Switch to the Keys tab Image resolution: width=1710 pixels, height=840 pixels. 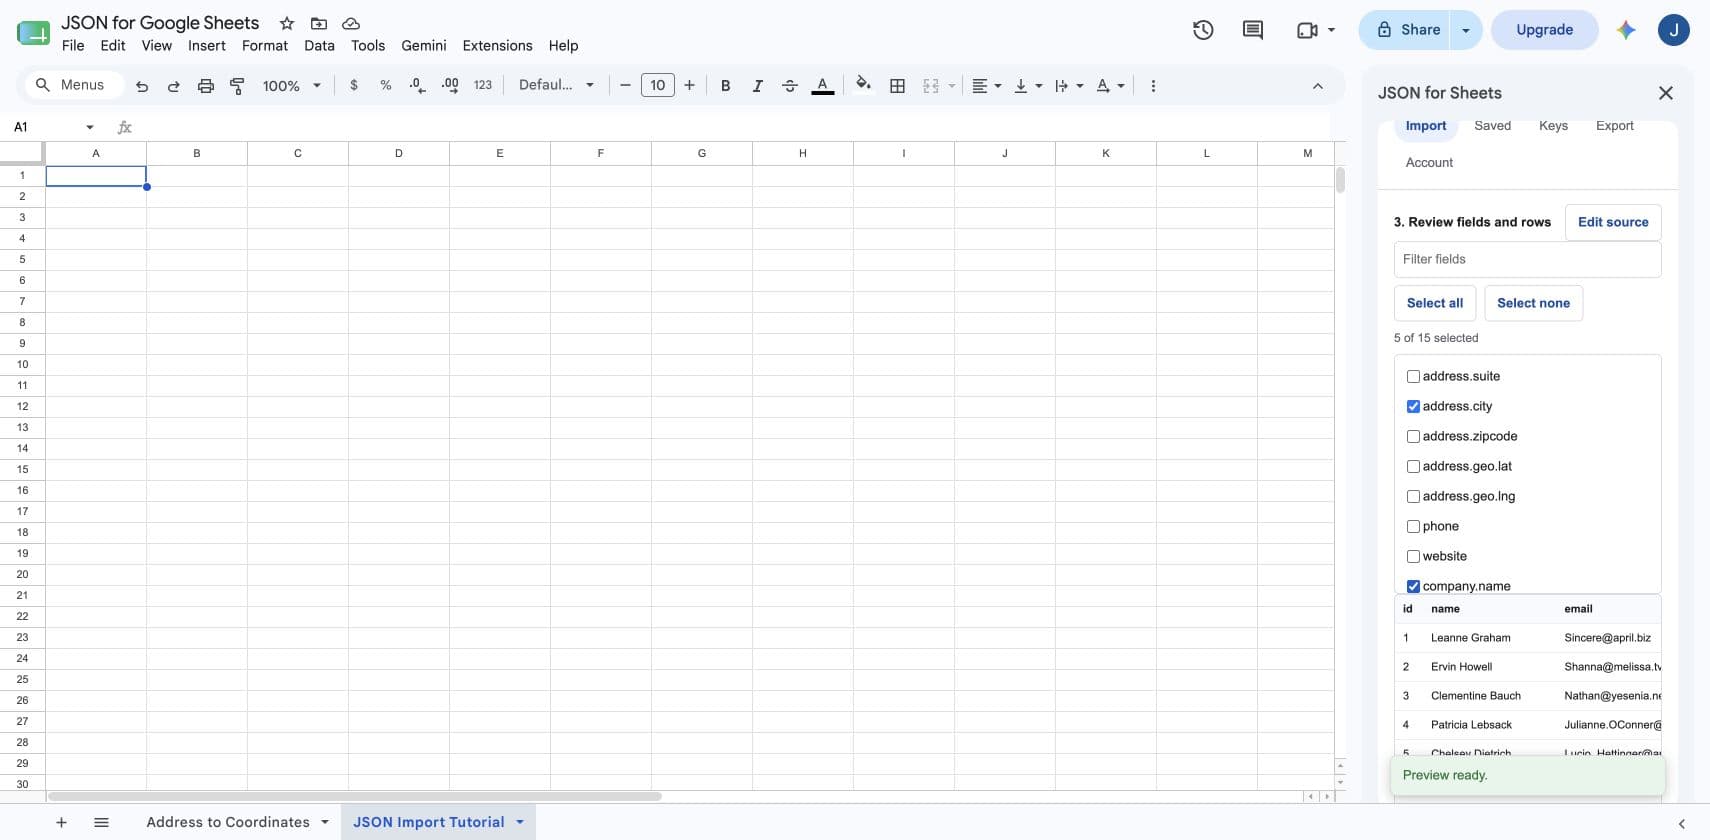pos(1553,126)
